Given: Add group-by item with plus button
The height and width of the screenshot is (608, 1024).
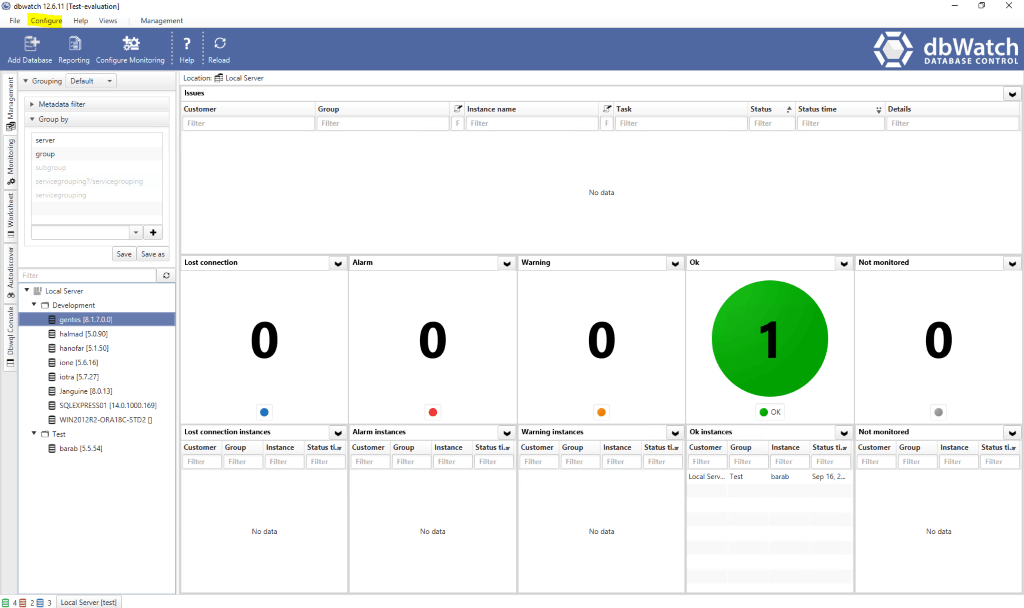Looking at the screenshot, I should (153, 232).
